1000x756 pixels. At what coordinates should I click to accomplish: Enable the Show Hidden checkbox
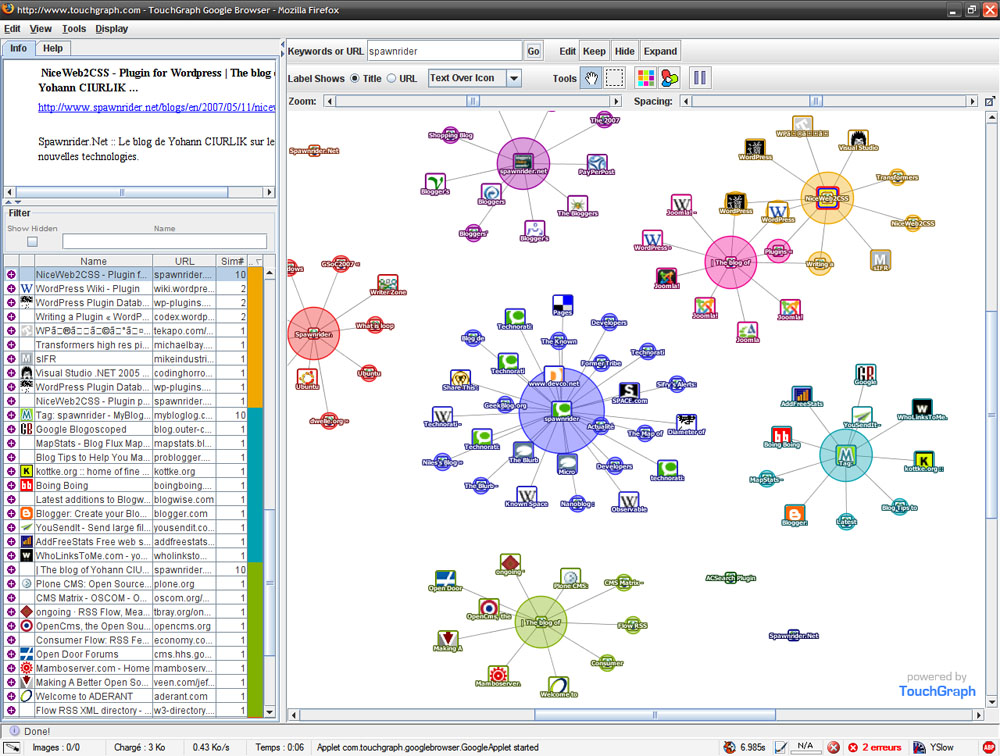33,242
